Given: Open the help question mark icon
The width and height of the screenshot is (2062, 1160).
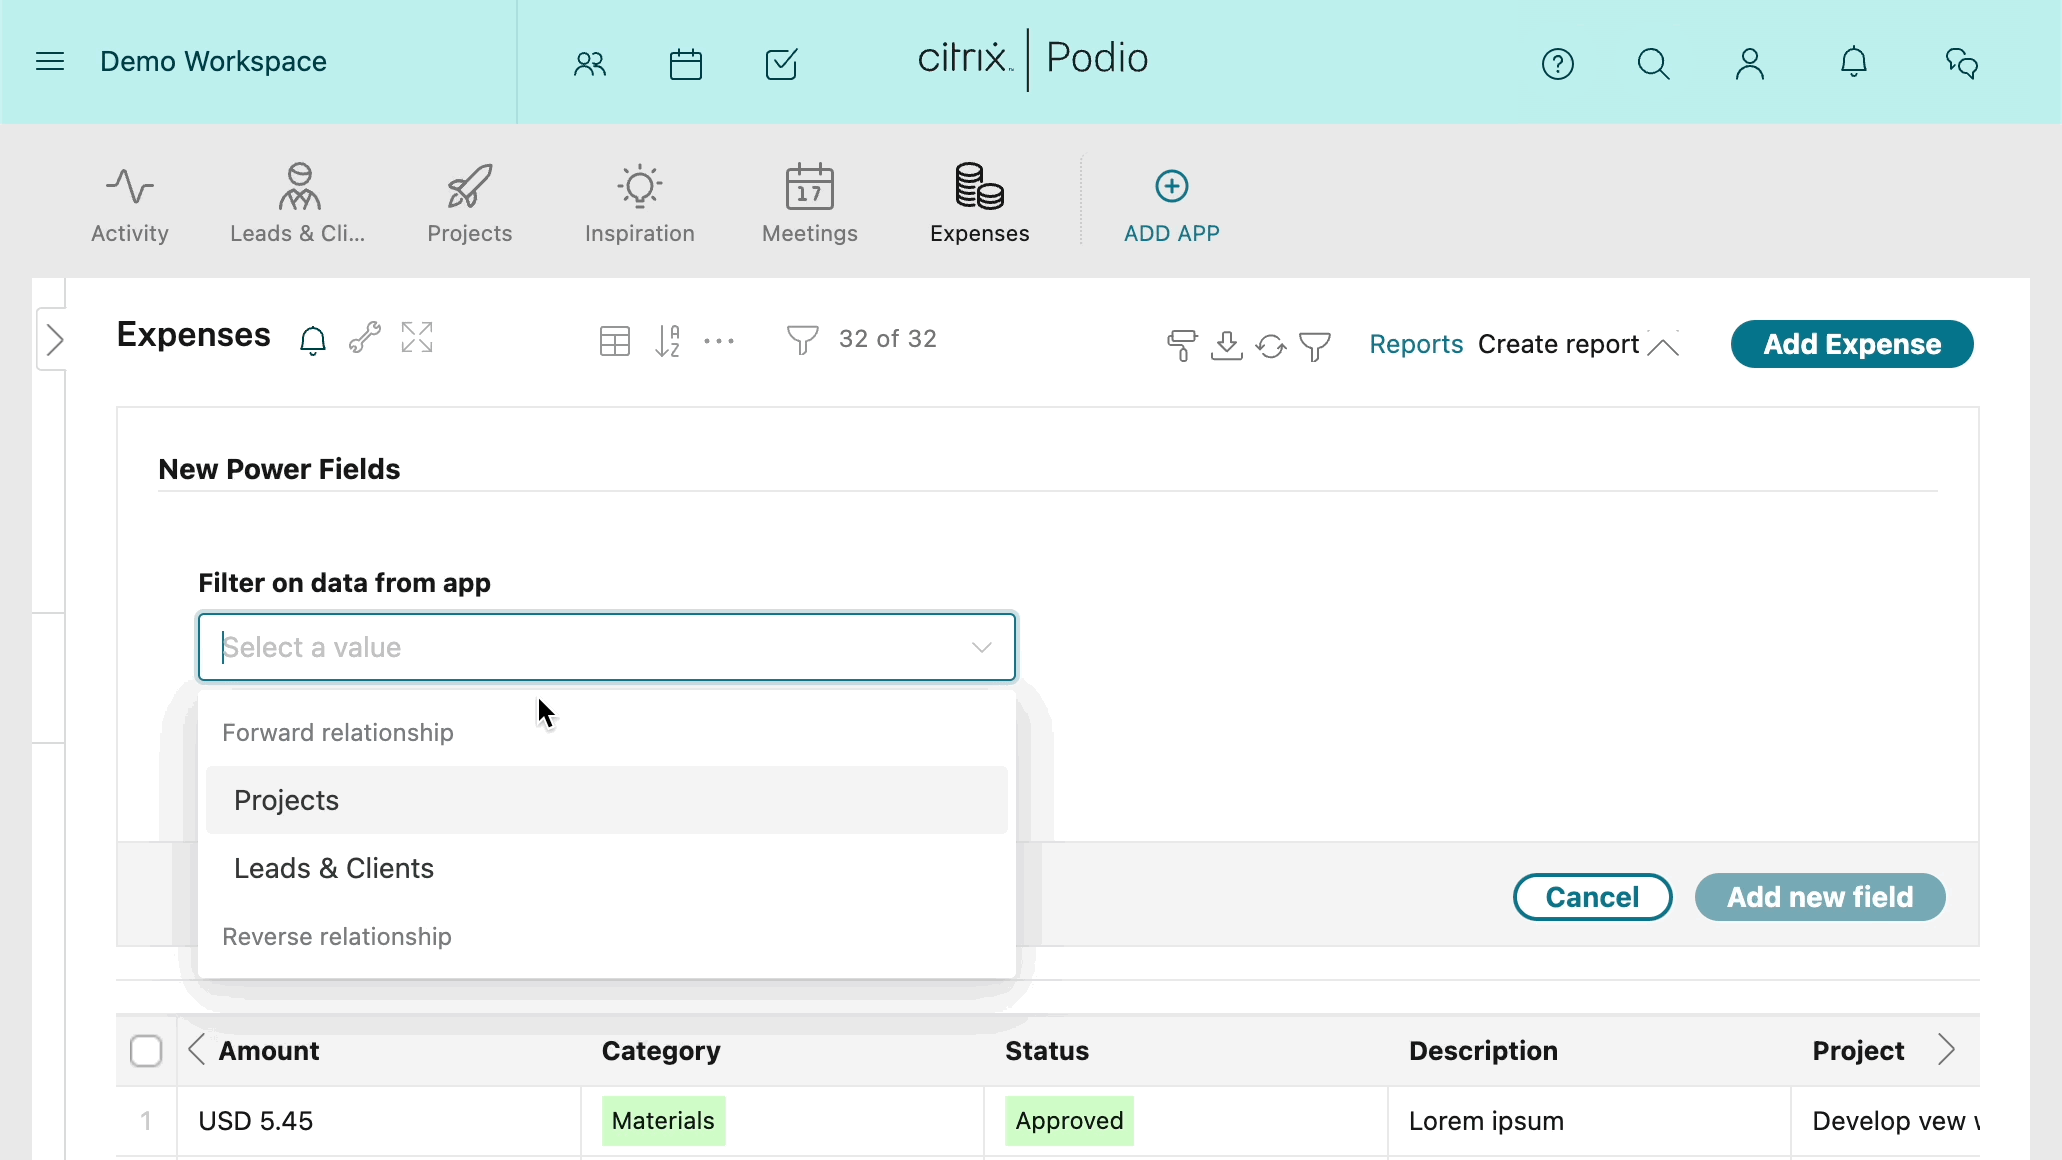Looking at the screenshot, I should pos(1557,64).
